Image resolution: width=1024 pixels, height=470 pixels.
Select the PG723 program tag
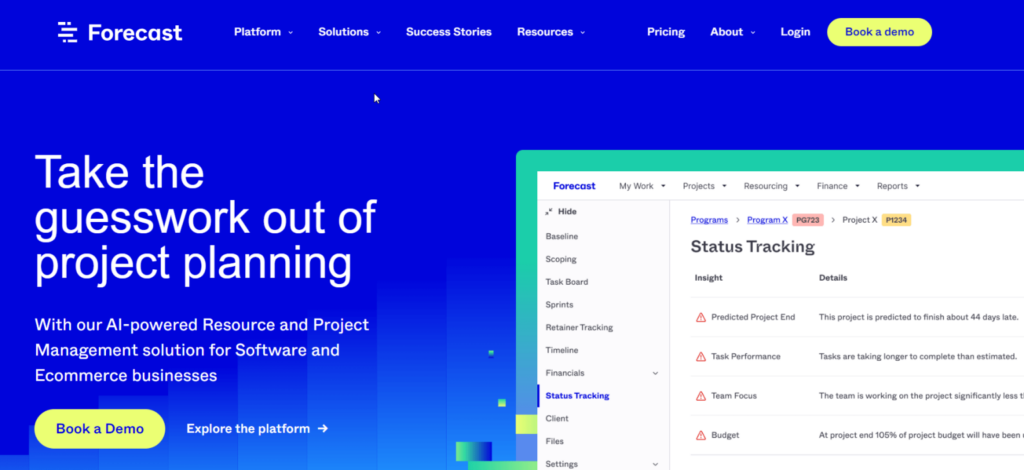click(x=807, y=220)
